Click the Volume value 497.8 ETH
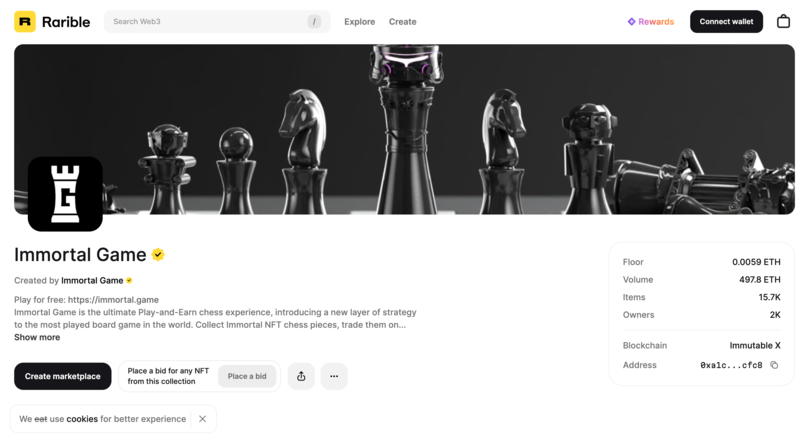The width and height of the screenshot is (800, 437). click(760, 279)
